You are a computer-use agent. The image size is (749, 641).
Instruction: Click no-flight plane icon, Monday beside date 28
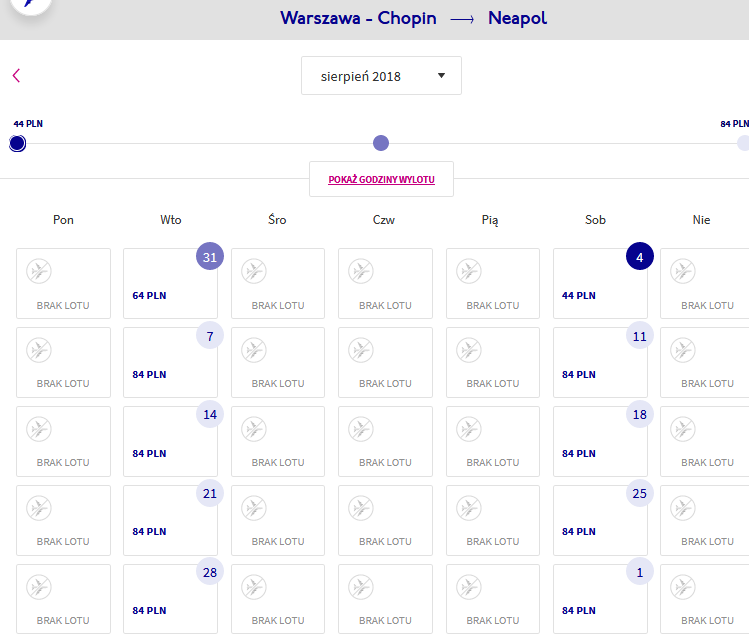(39, 587)
